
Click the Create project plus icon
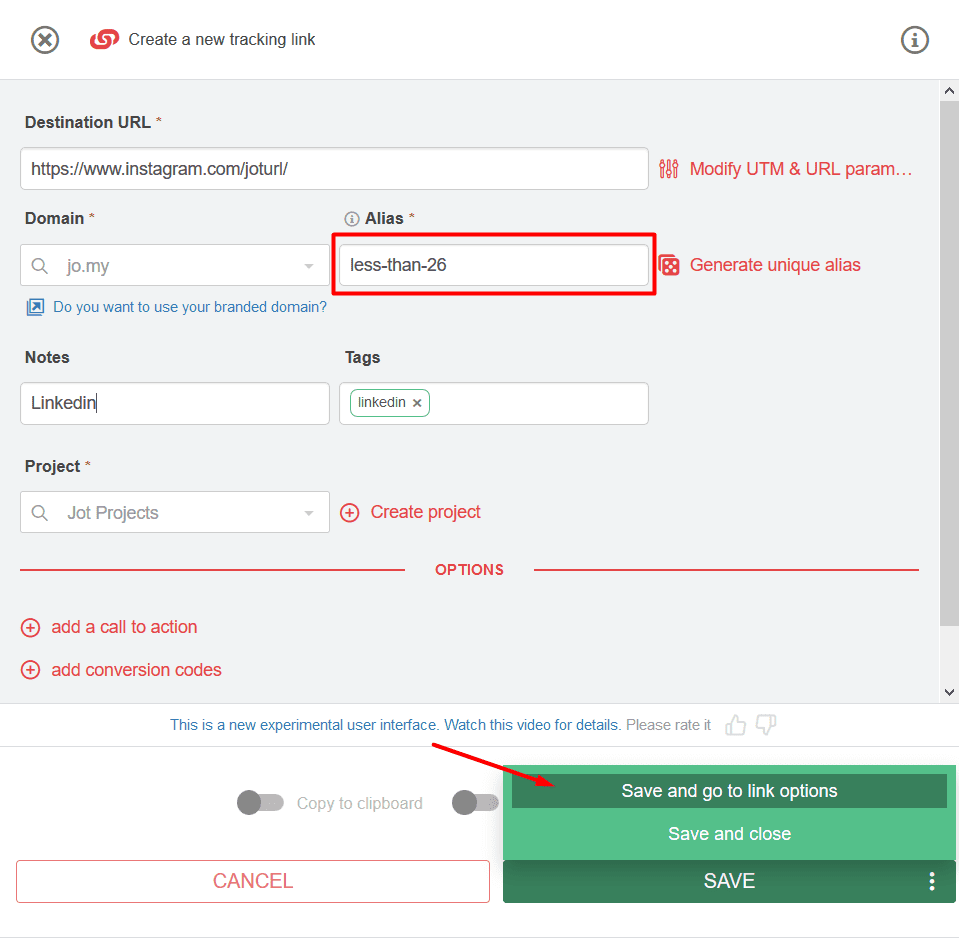[x=350, y=512]
